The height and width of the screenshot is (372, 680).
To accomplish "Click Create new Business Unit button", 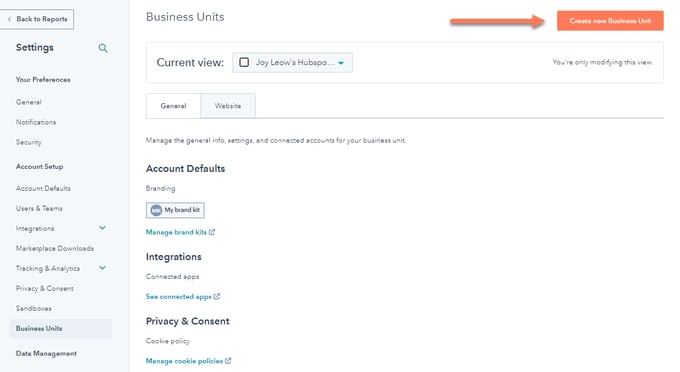I will [x=610, y=21].
